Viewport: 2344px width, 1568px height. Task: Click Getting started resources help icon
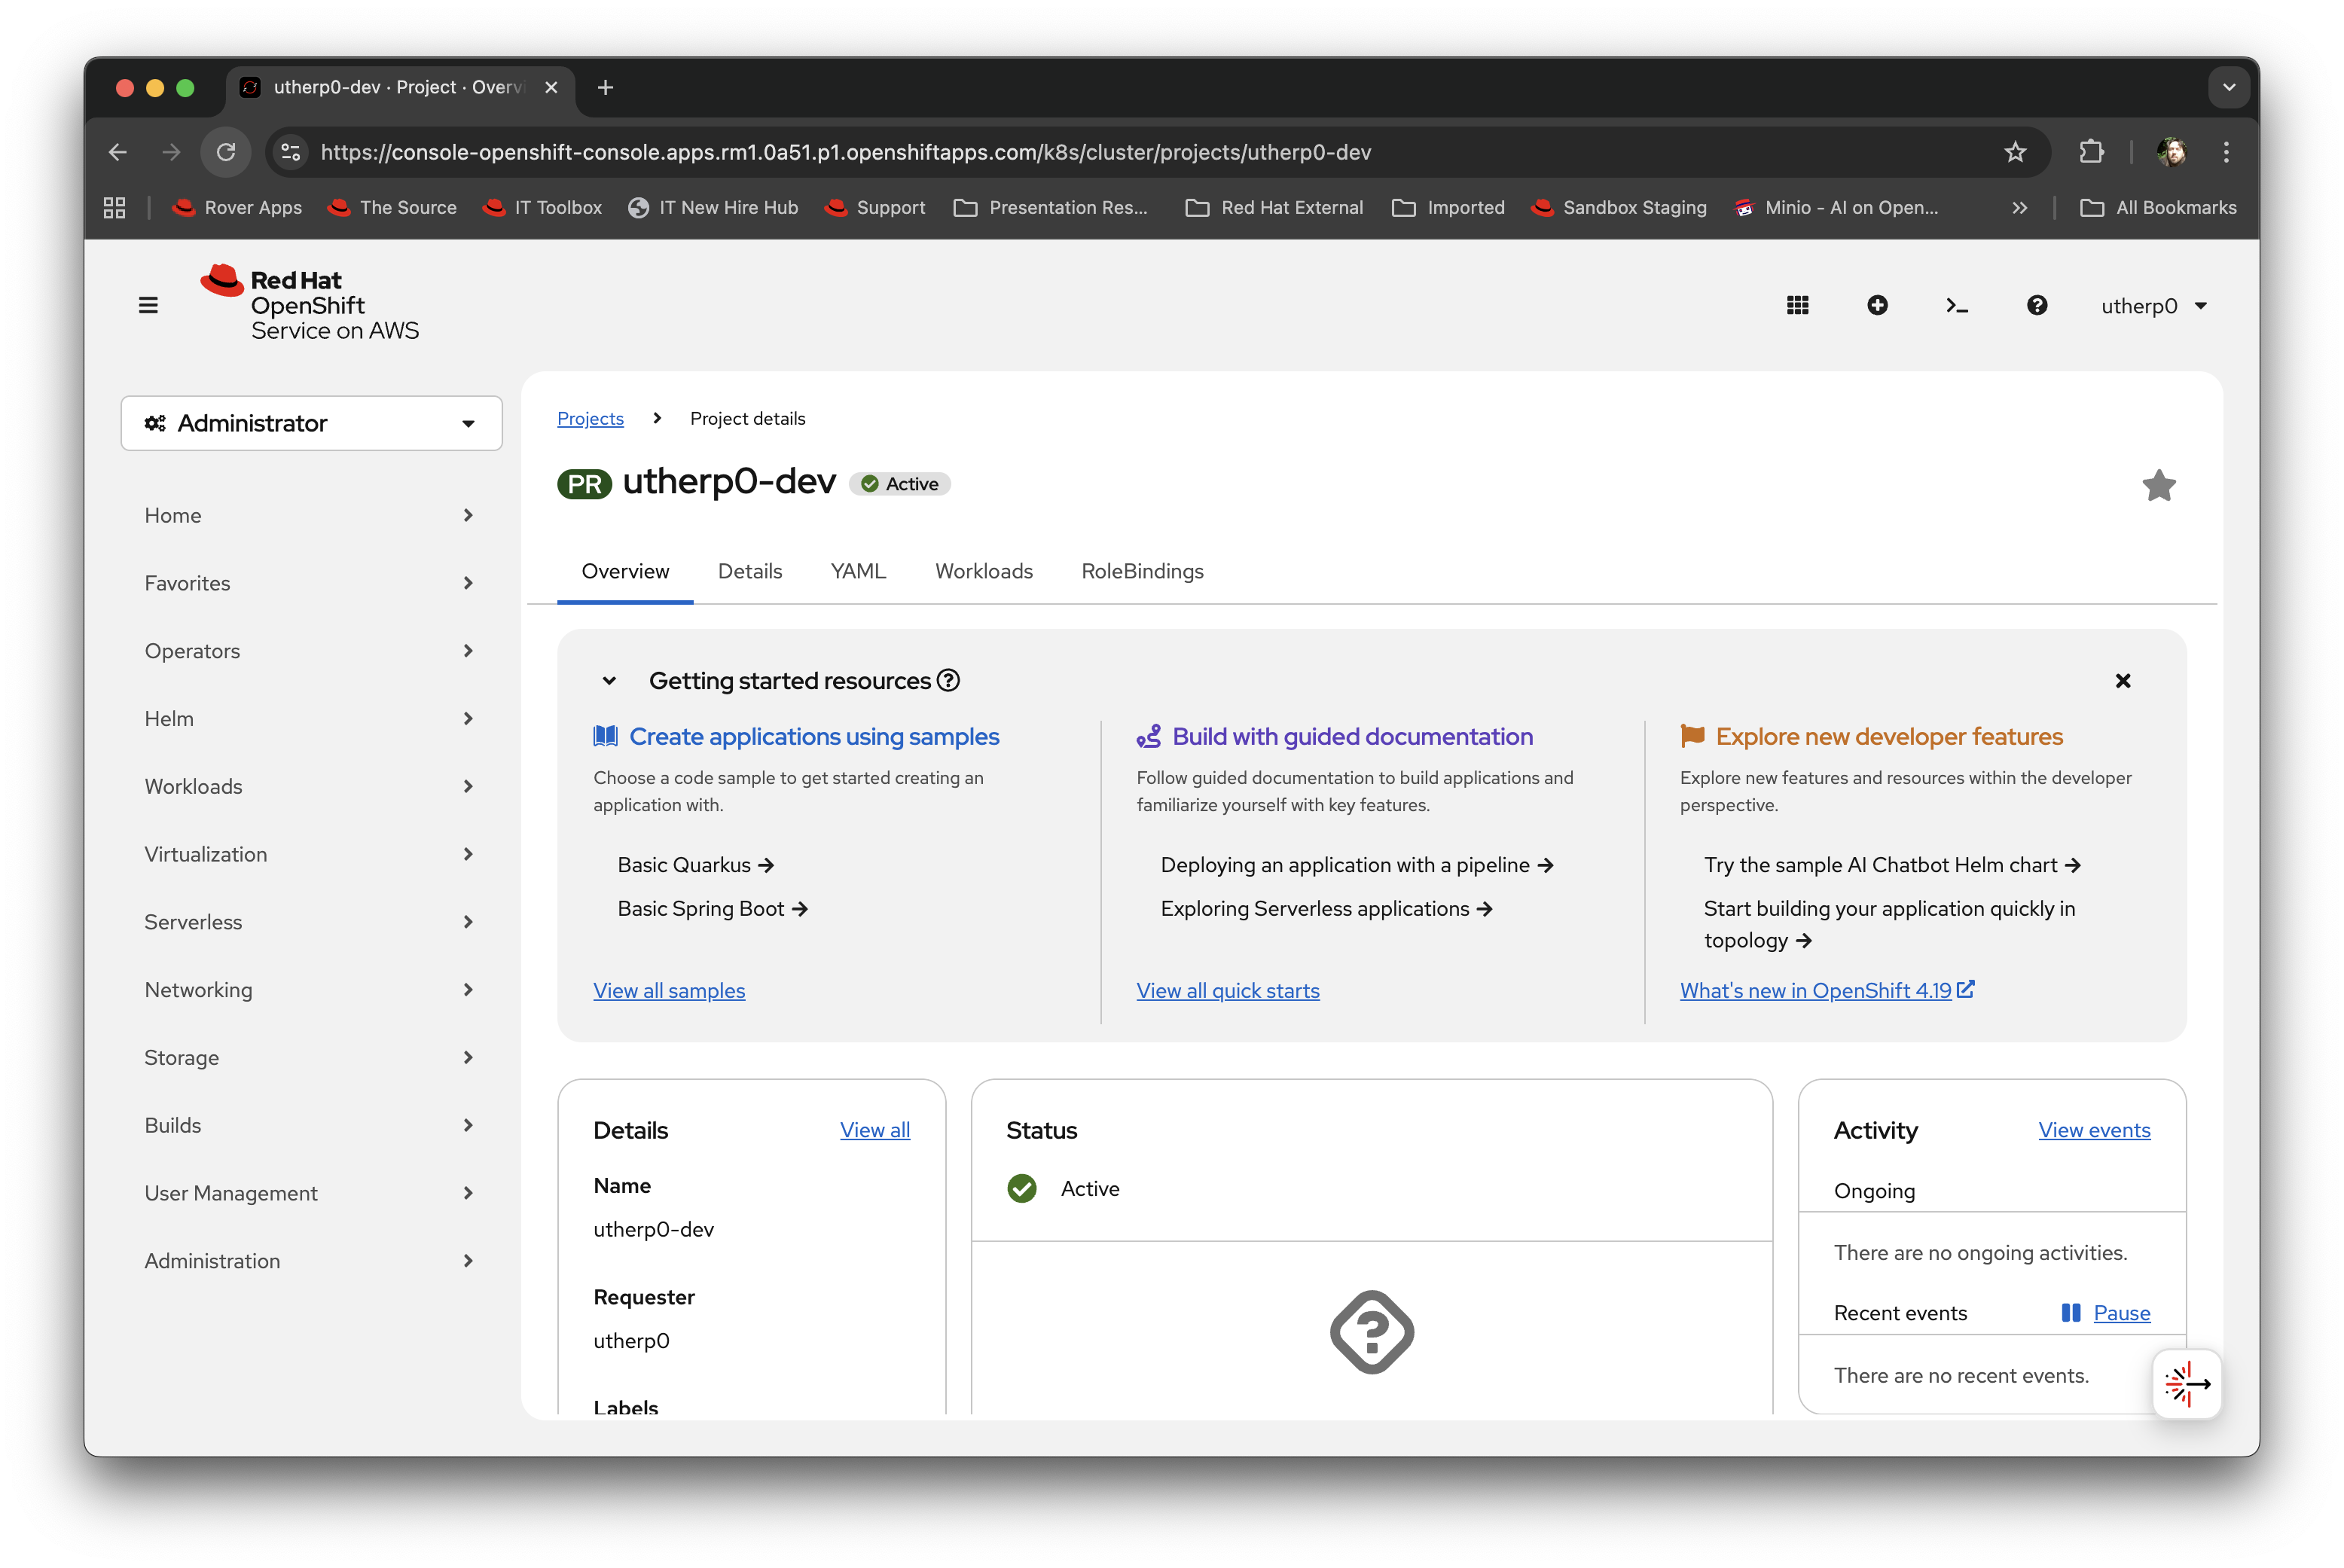tap(948, 681)
